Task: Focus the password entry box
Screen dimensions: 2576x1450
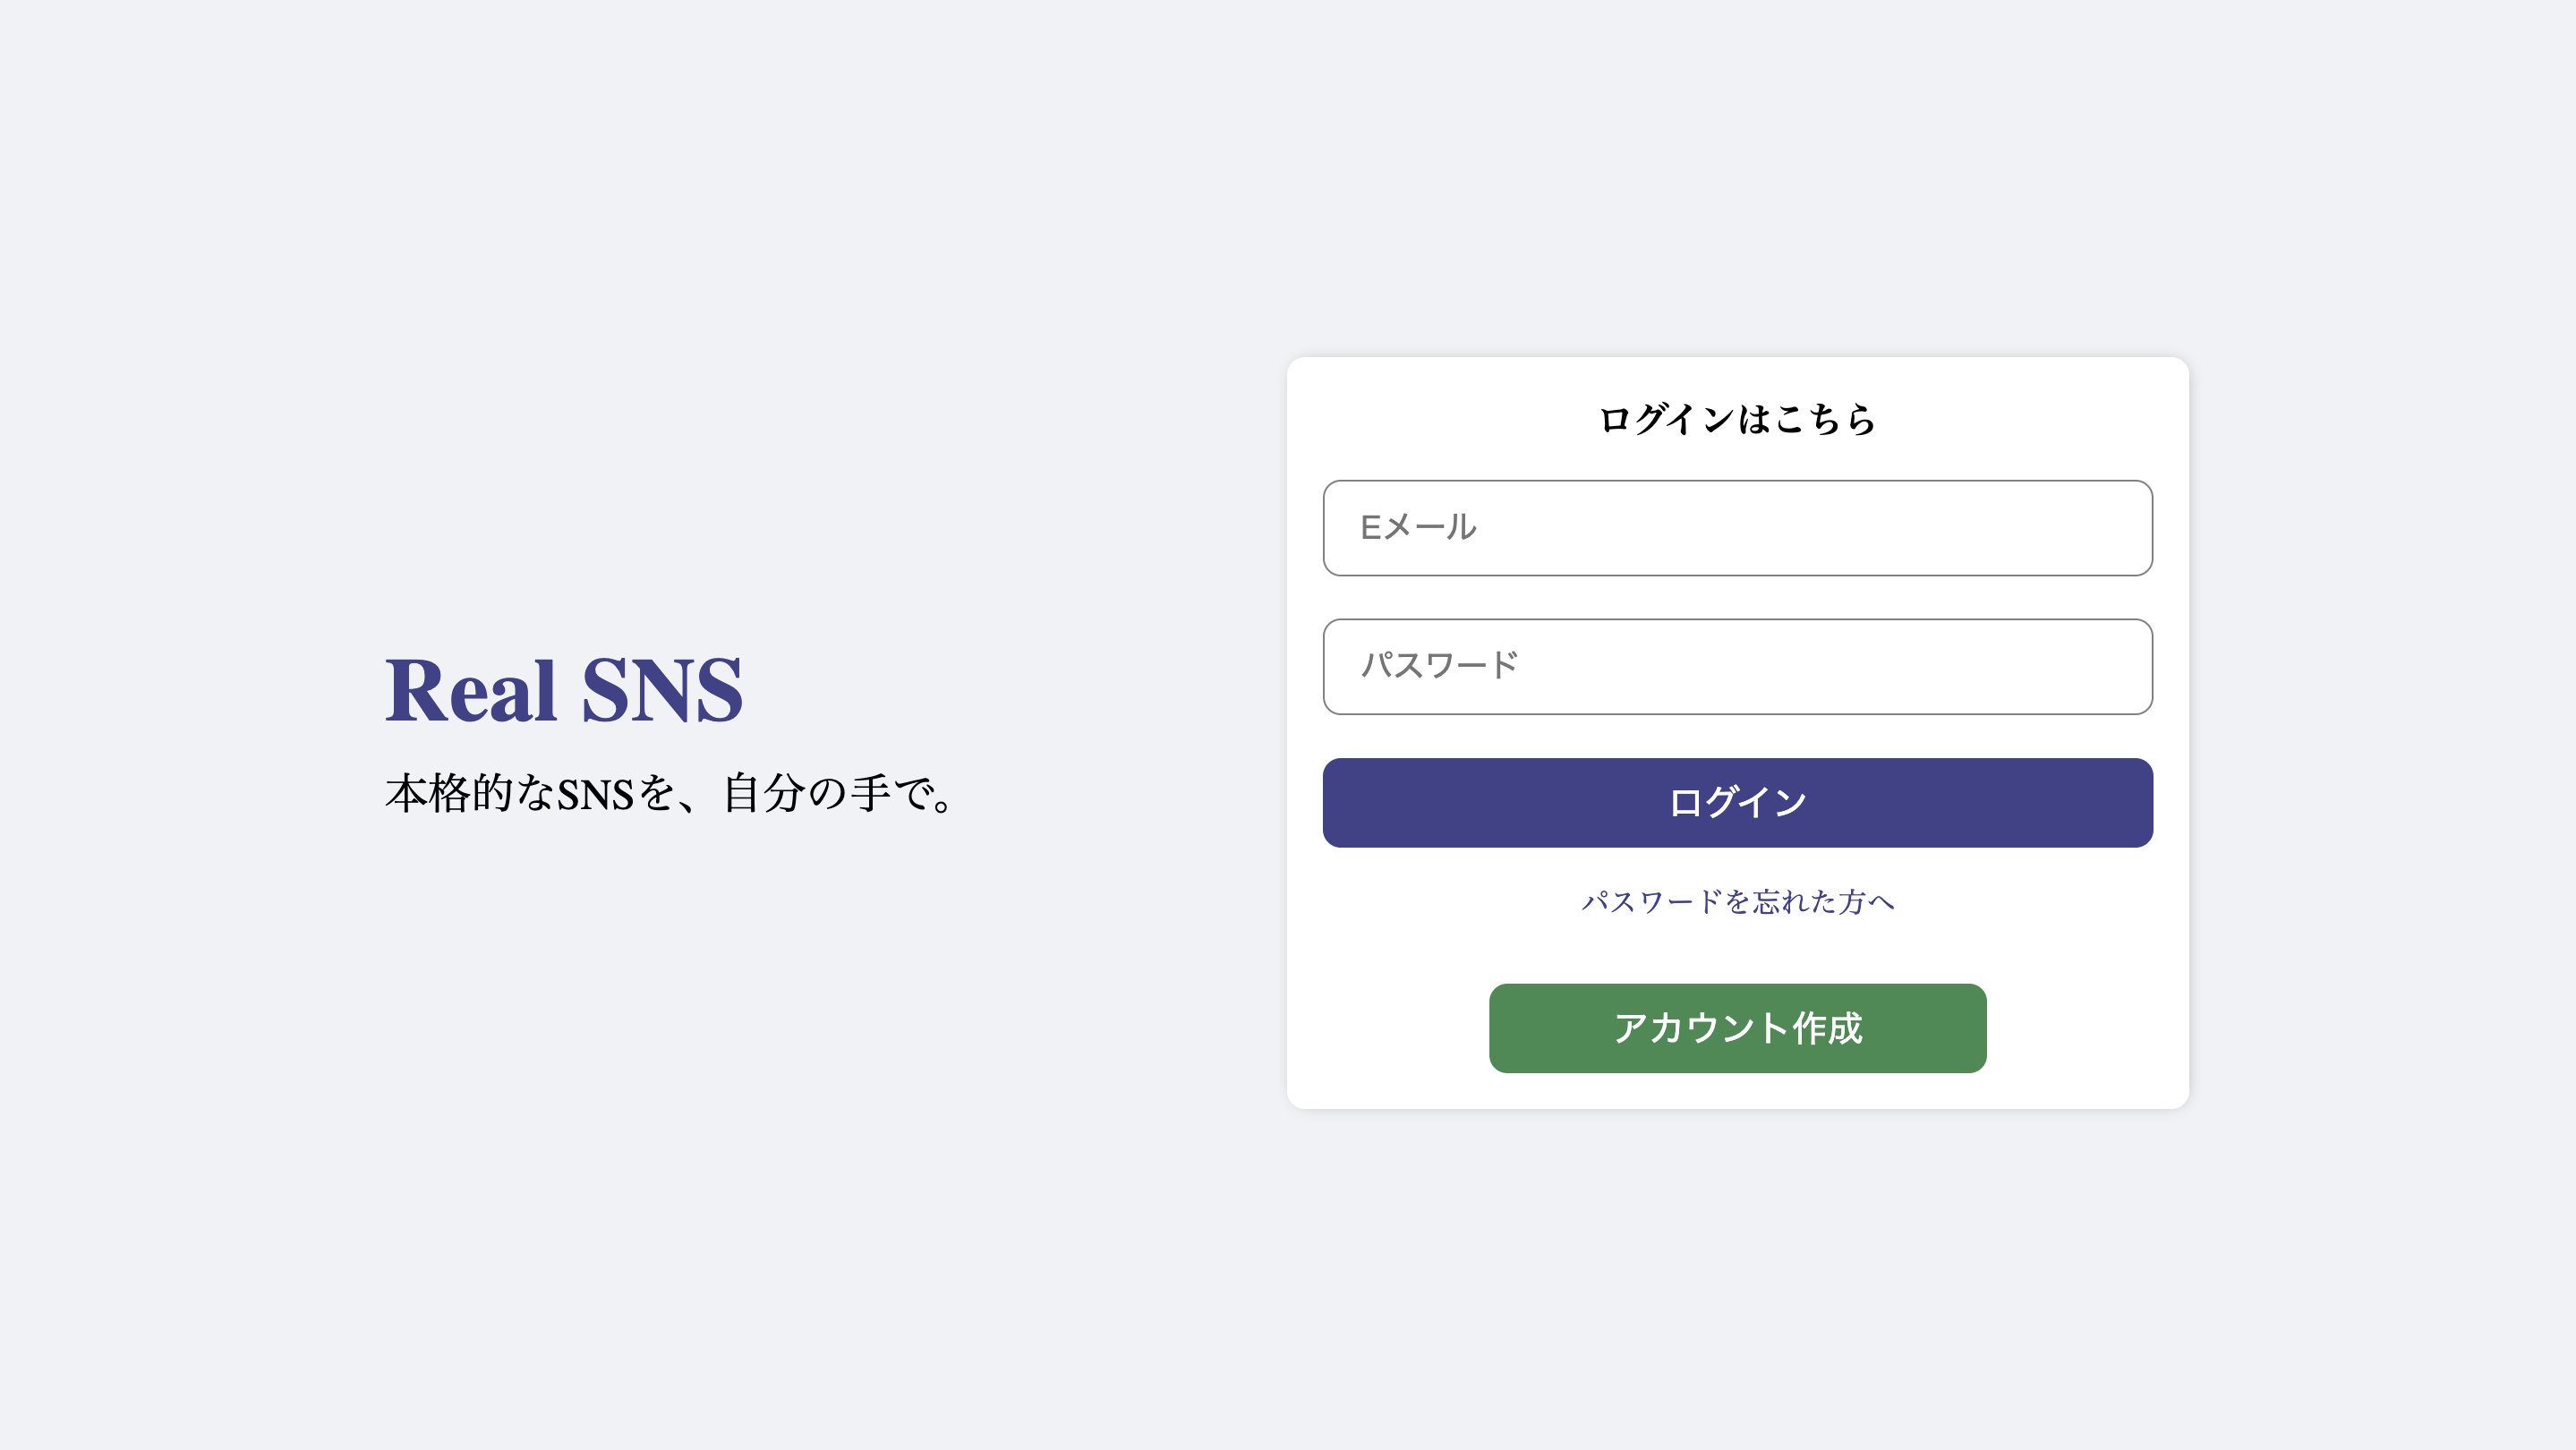Action: click(x=1737, y=667)
